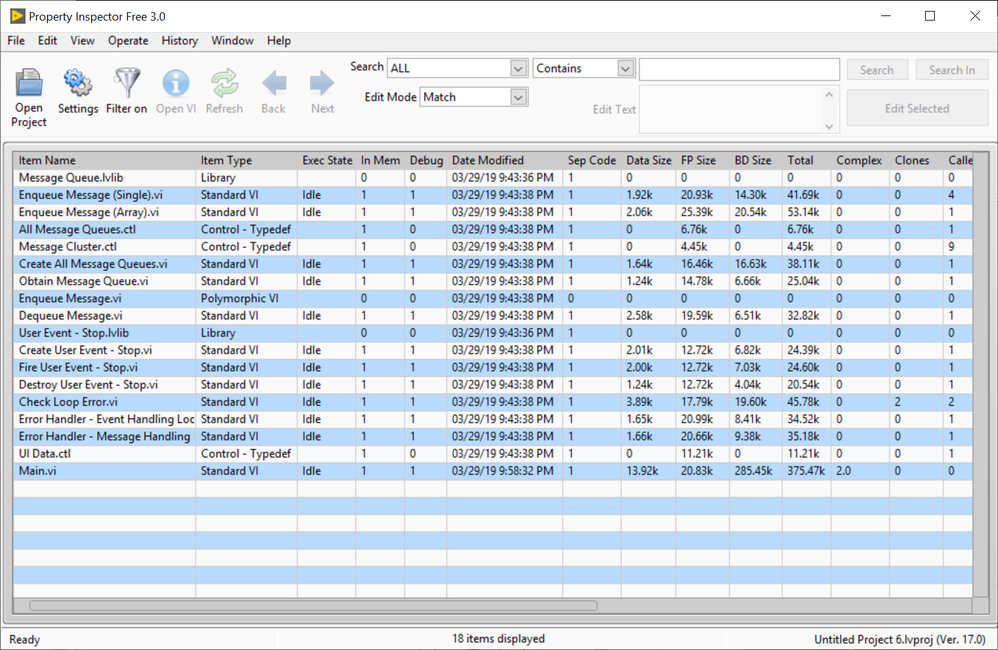This screenshot has width=998, height=650.
Task: Select the Dequeue Message.vi row
Action: [493, 315]
